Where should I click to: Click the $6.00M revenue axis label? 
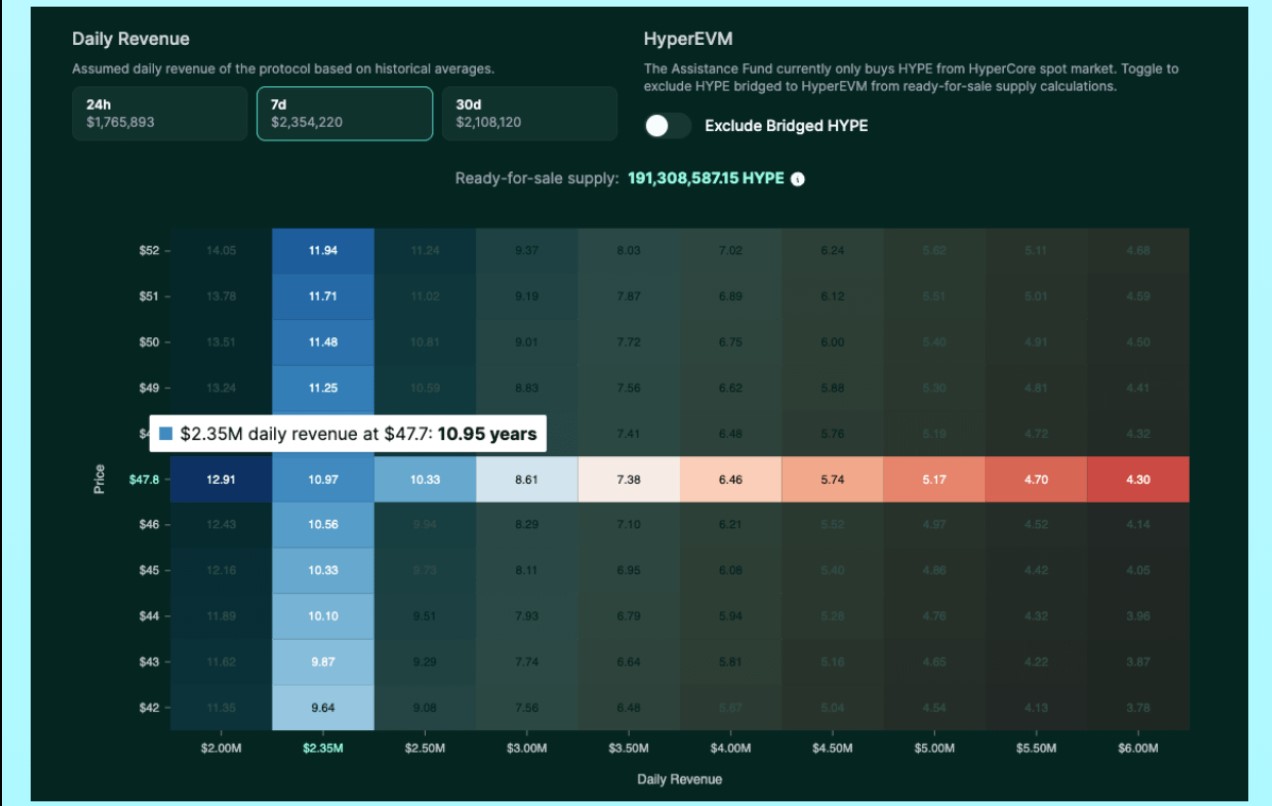1138,748
